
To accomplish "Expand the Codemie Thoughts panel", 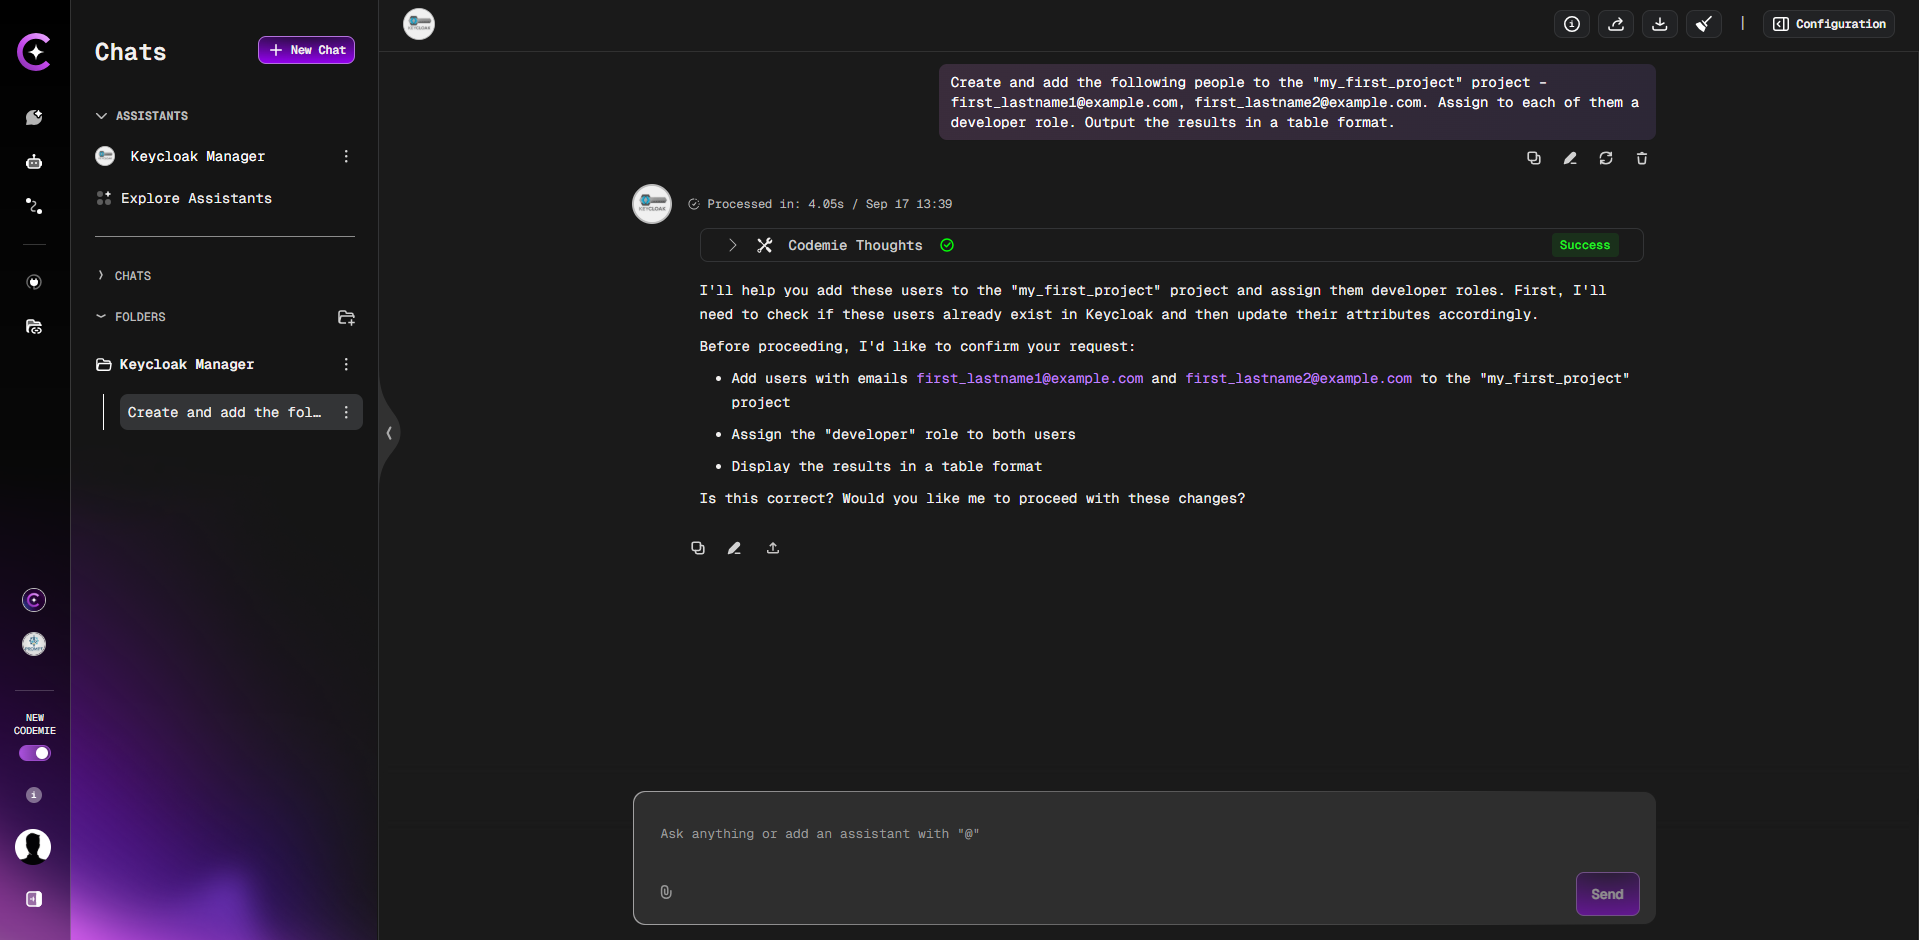I will [x=733, y=245].
